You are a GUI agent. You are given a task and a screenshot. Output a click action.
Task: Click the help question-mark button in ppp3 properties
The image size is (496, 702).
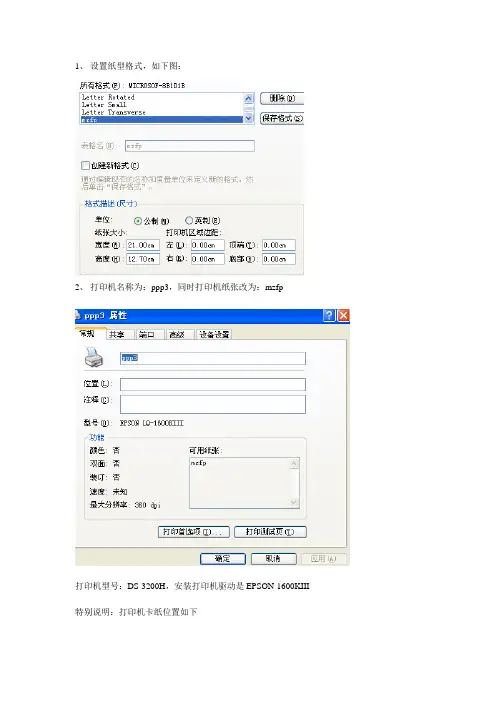[329, 316]
